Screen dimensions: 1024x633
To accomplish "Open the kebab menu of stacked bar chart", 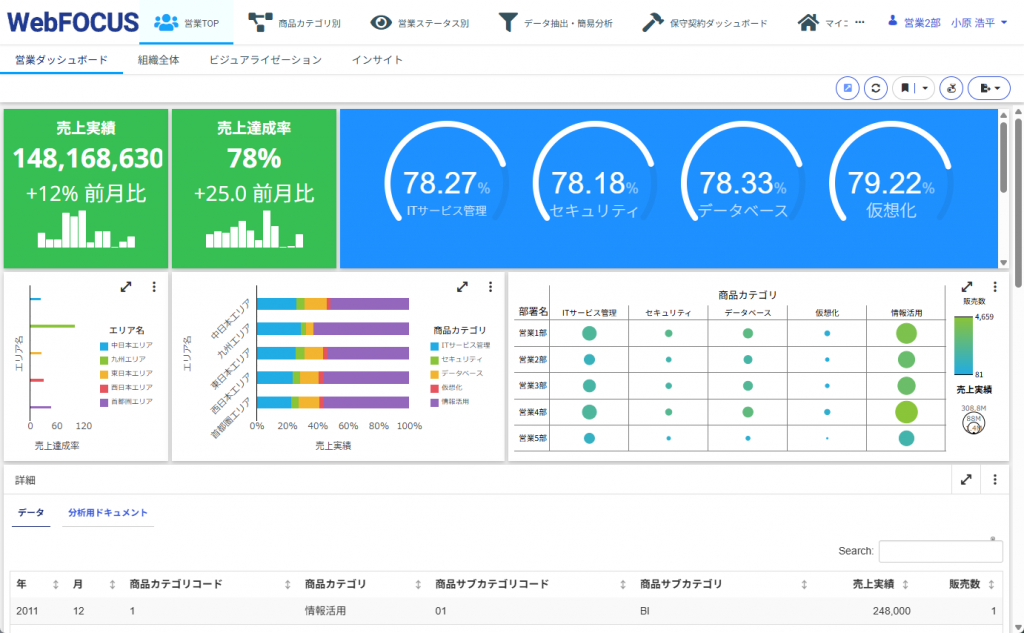I will pyautogui.click(x=490, y=287).
